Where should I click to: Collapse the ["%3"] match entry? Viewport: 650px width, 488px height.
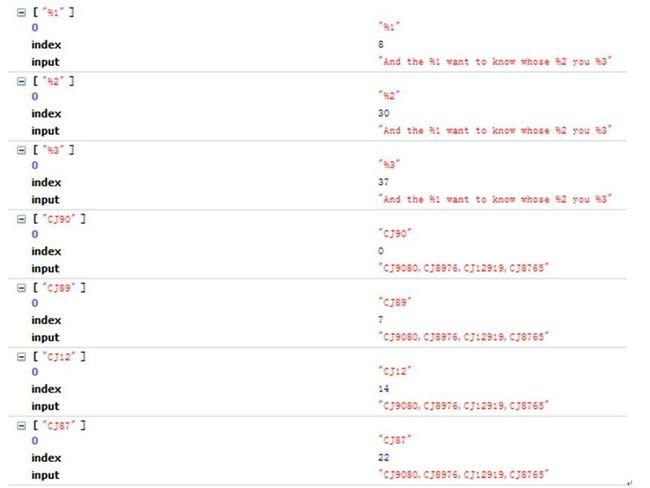(21, 151)
